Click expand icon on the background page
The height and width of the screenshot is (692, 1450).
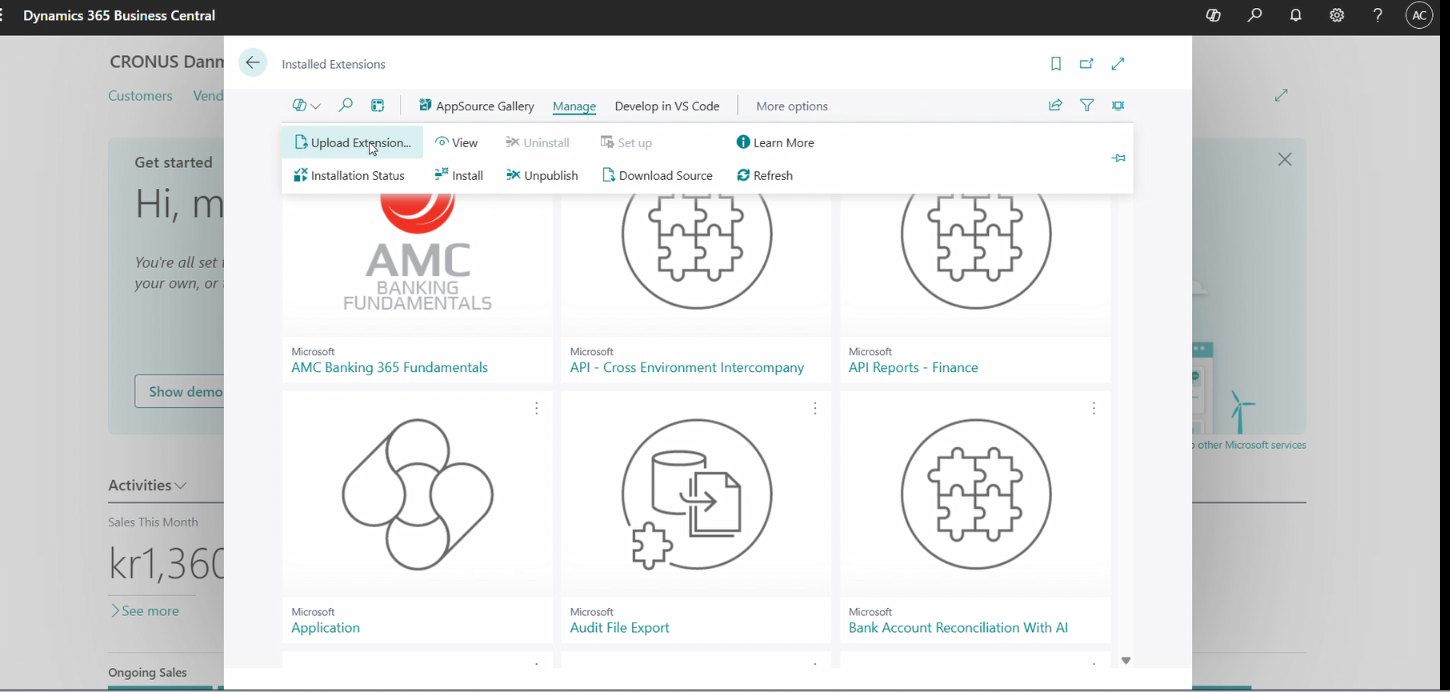pyautogui.click(x=1281, y=96)
